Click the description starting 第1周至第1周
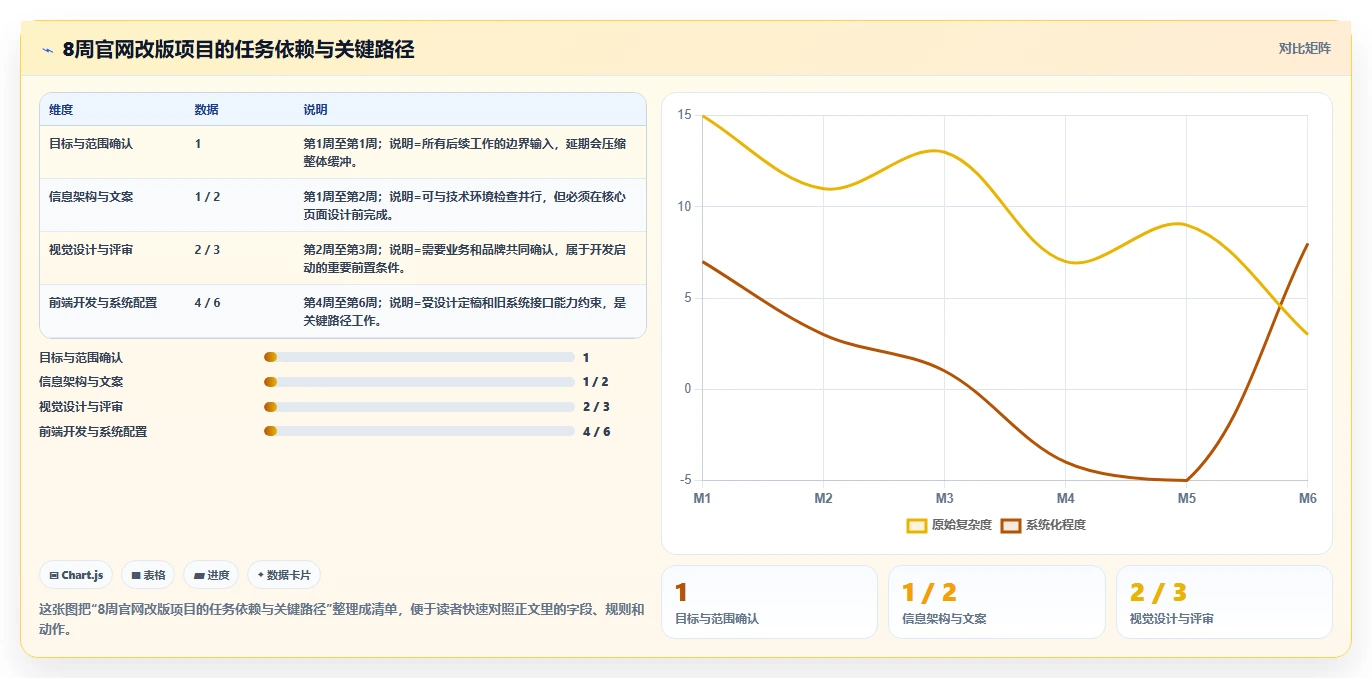This screenshot has height=678, width=1372. click(465, 152)
